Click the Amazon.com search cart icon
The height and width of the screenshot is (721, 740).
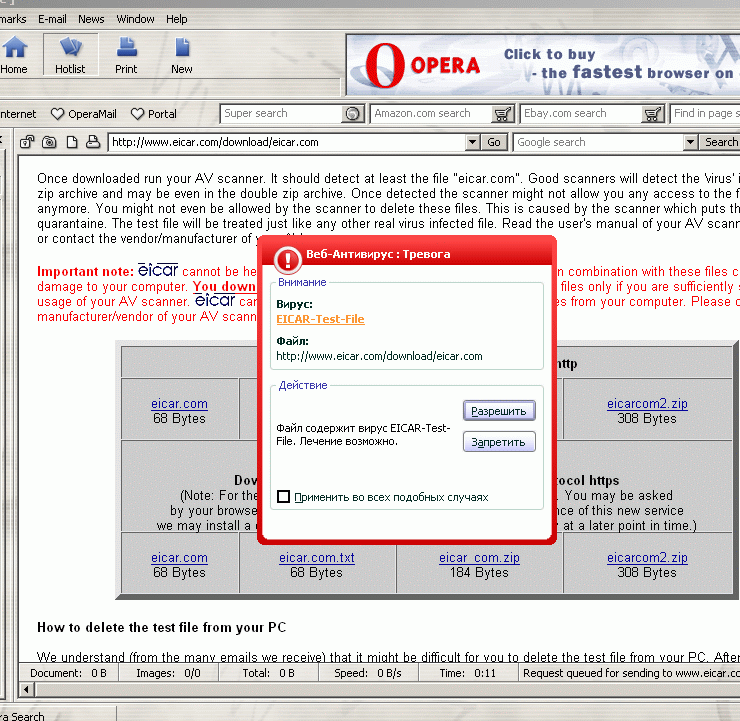click(x=503, y=114)
